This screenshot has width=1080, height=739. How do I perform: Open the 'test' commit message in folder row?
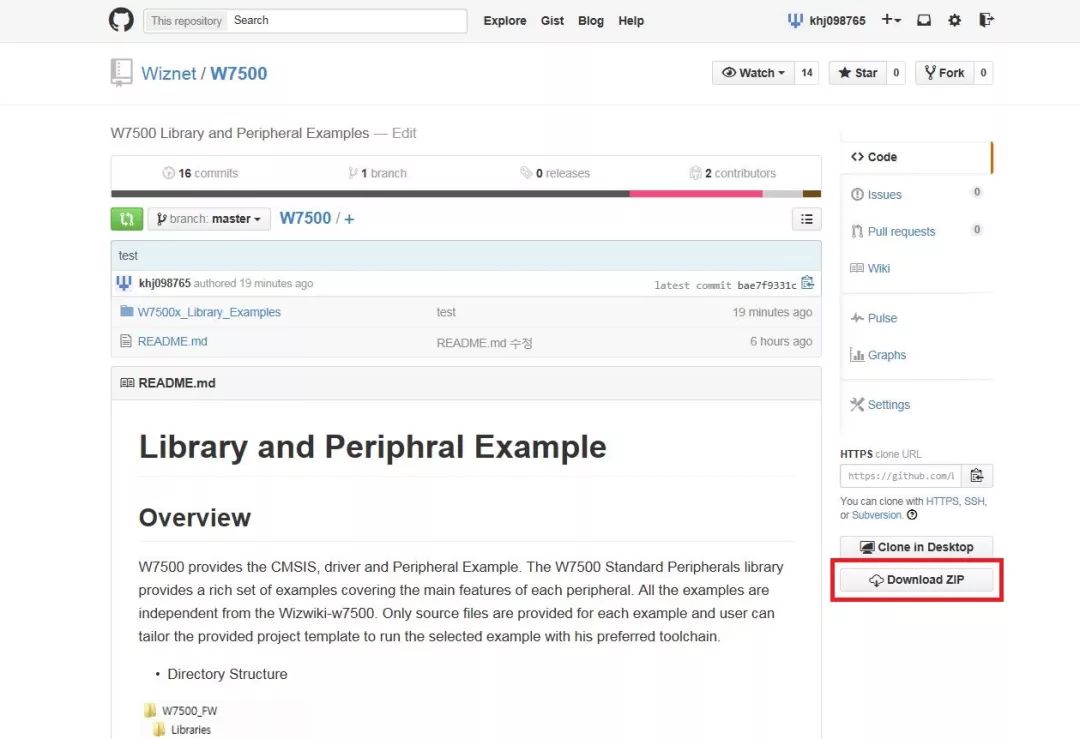click(446, 312)
